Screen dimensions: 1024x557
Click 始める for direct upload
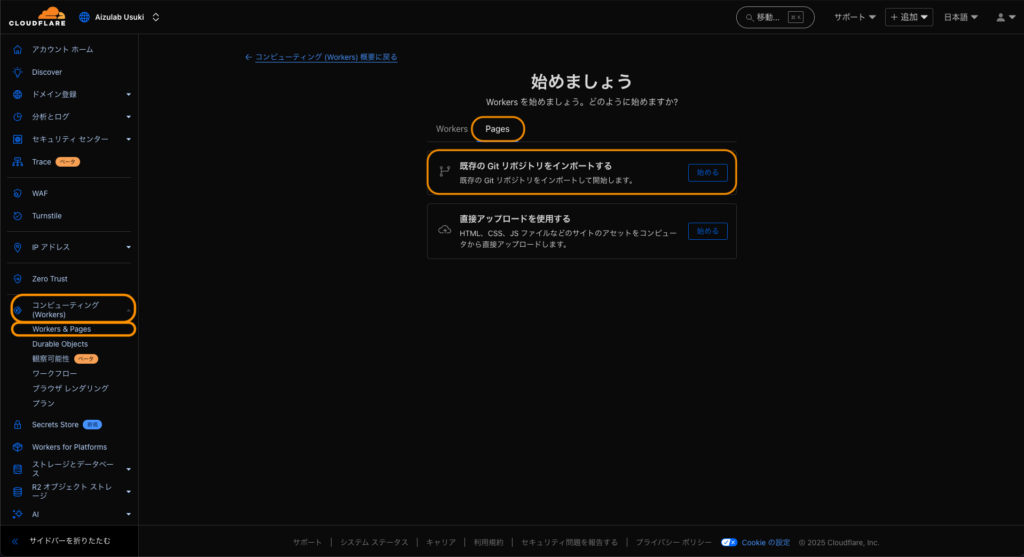[707, 231]
